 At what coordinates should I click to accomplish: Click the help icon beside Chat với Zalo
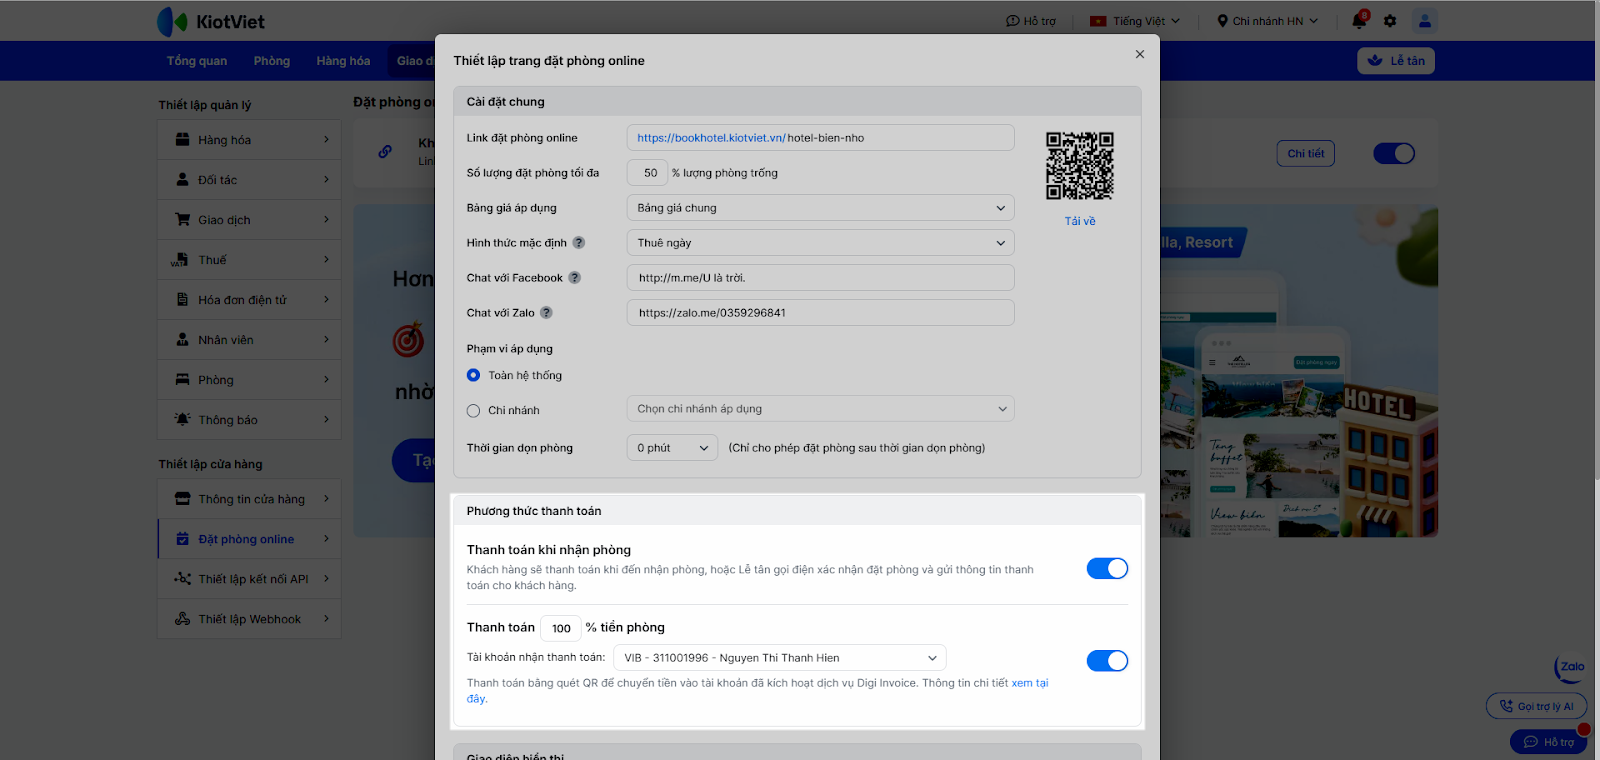[546, 313]
